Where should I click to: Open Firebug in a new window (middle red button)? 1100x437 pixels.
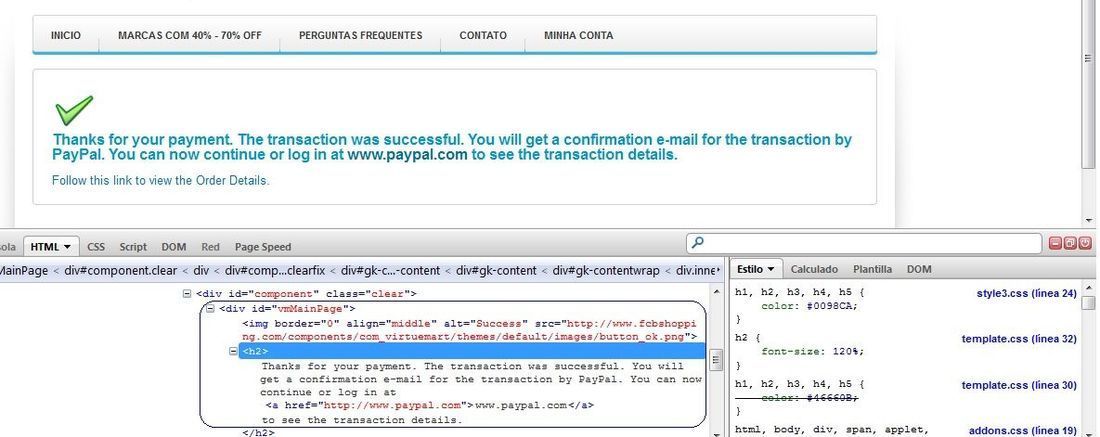1071,243
